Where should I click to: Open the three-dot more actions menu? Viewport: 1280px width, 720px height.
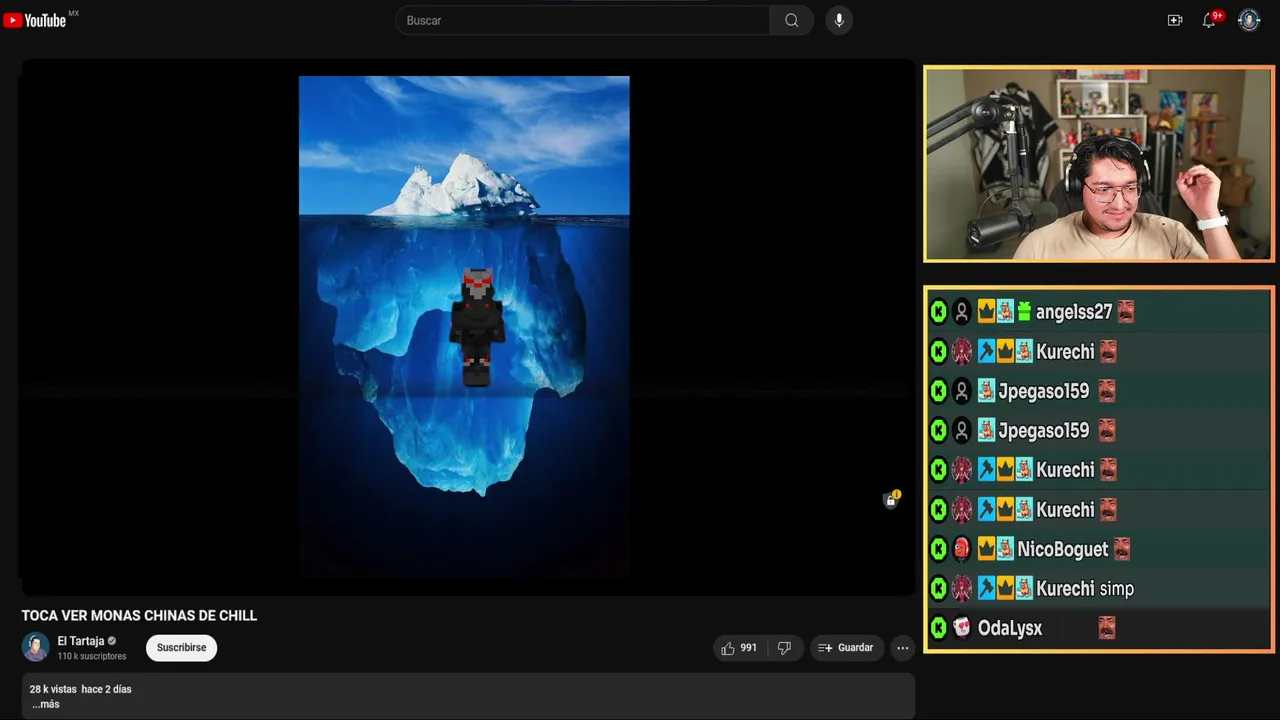coord(902,648)
